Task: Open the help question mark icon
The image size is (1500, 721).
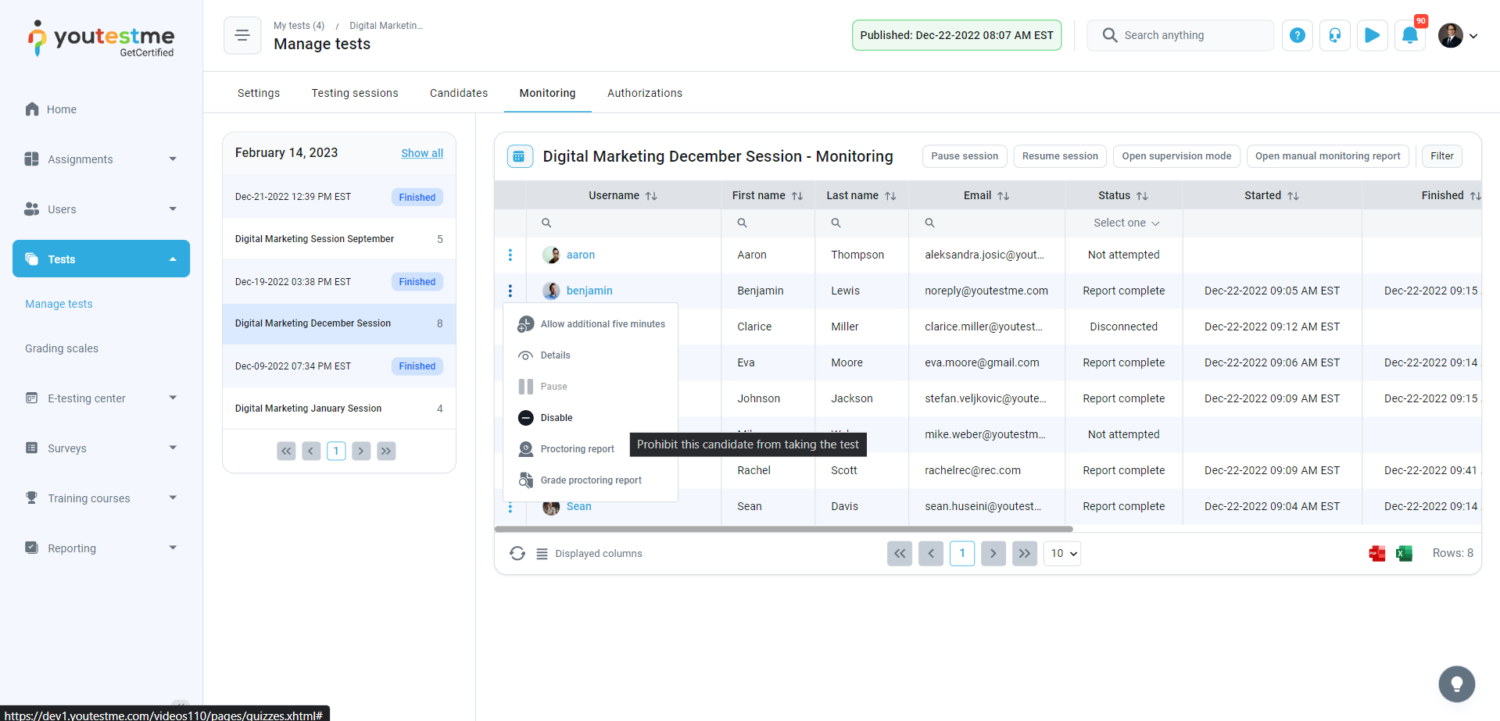Action: click(1297, 36)
